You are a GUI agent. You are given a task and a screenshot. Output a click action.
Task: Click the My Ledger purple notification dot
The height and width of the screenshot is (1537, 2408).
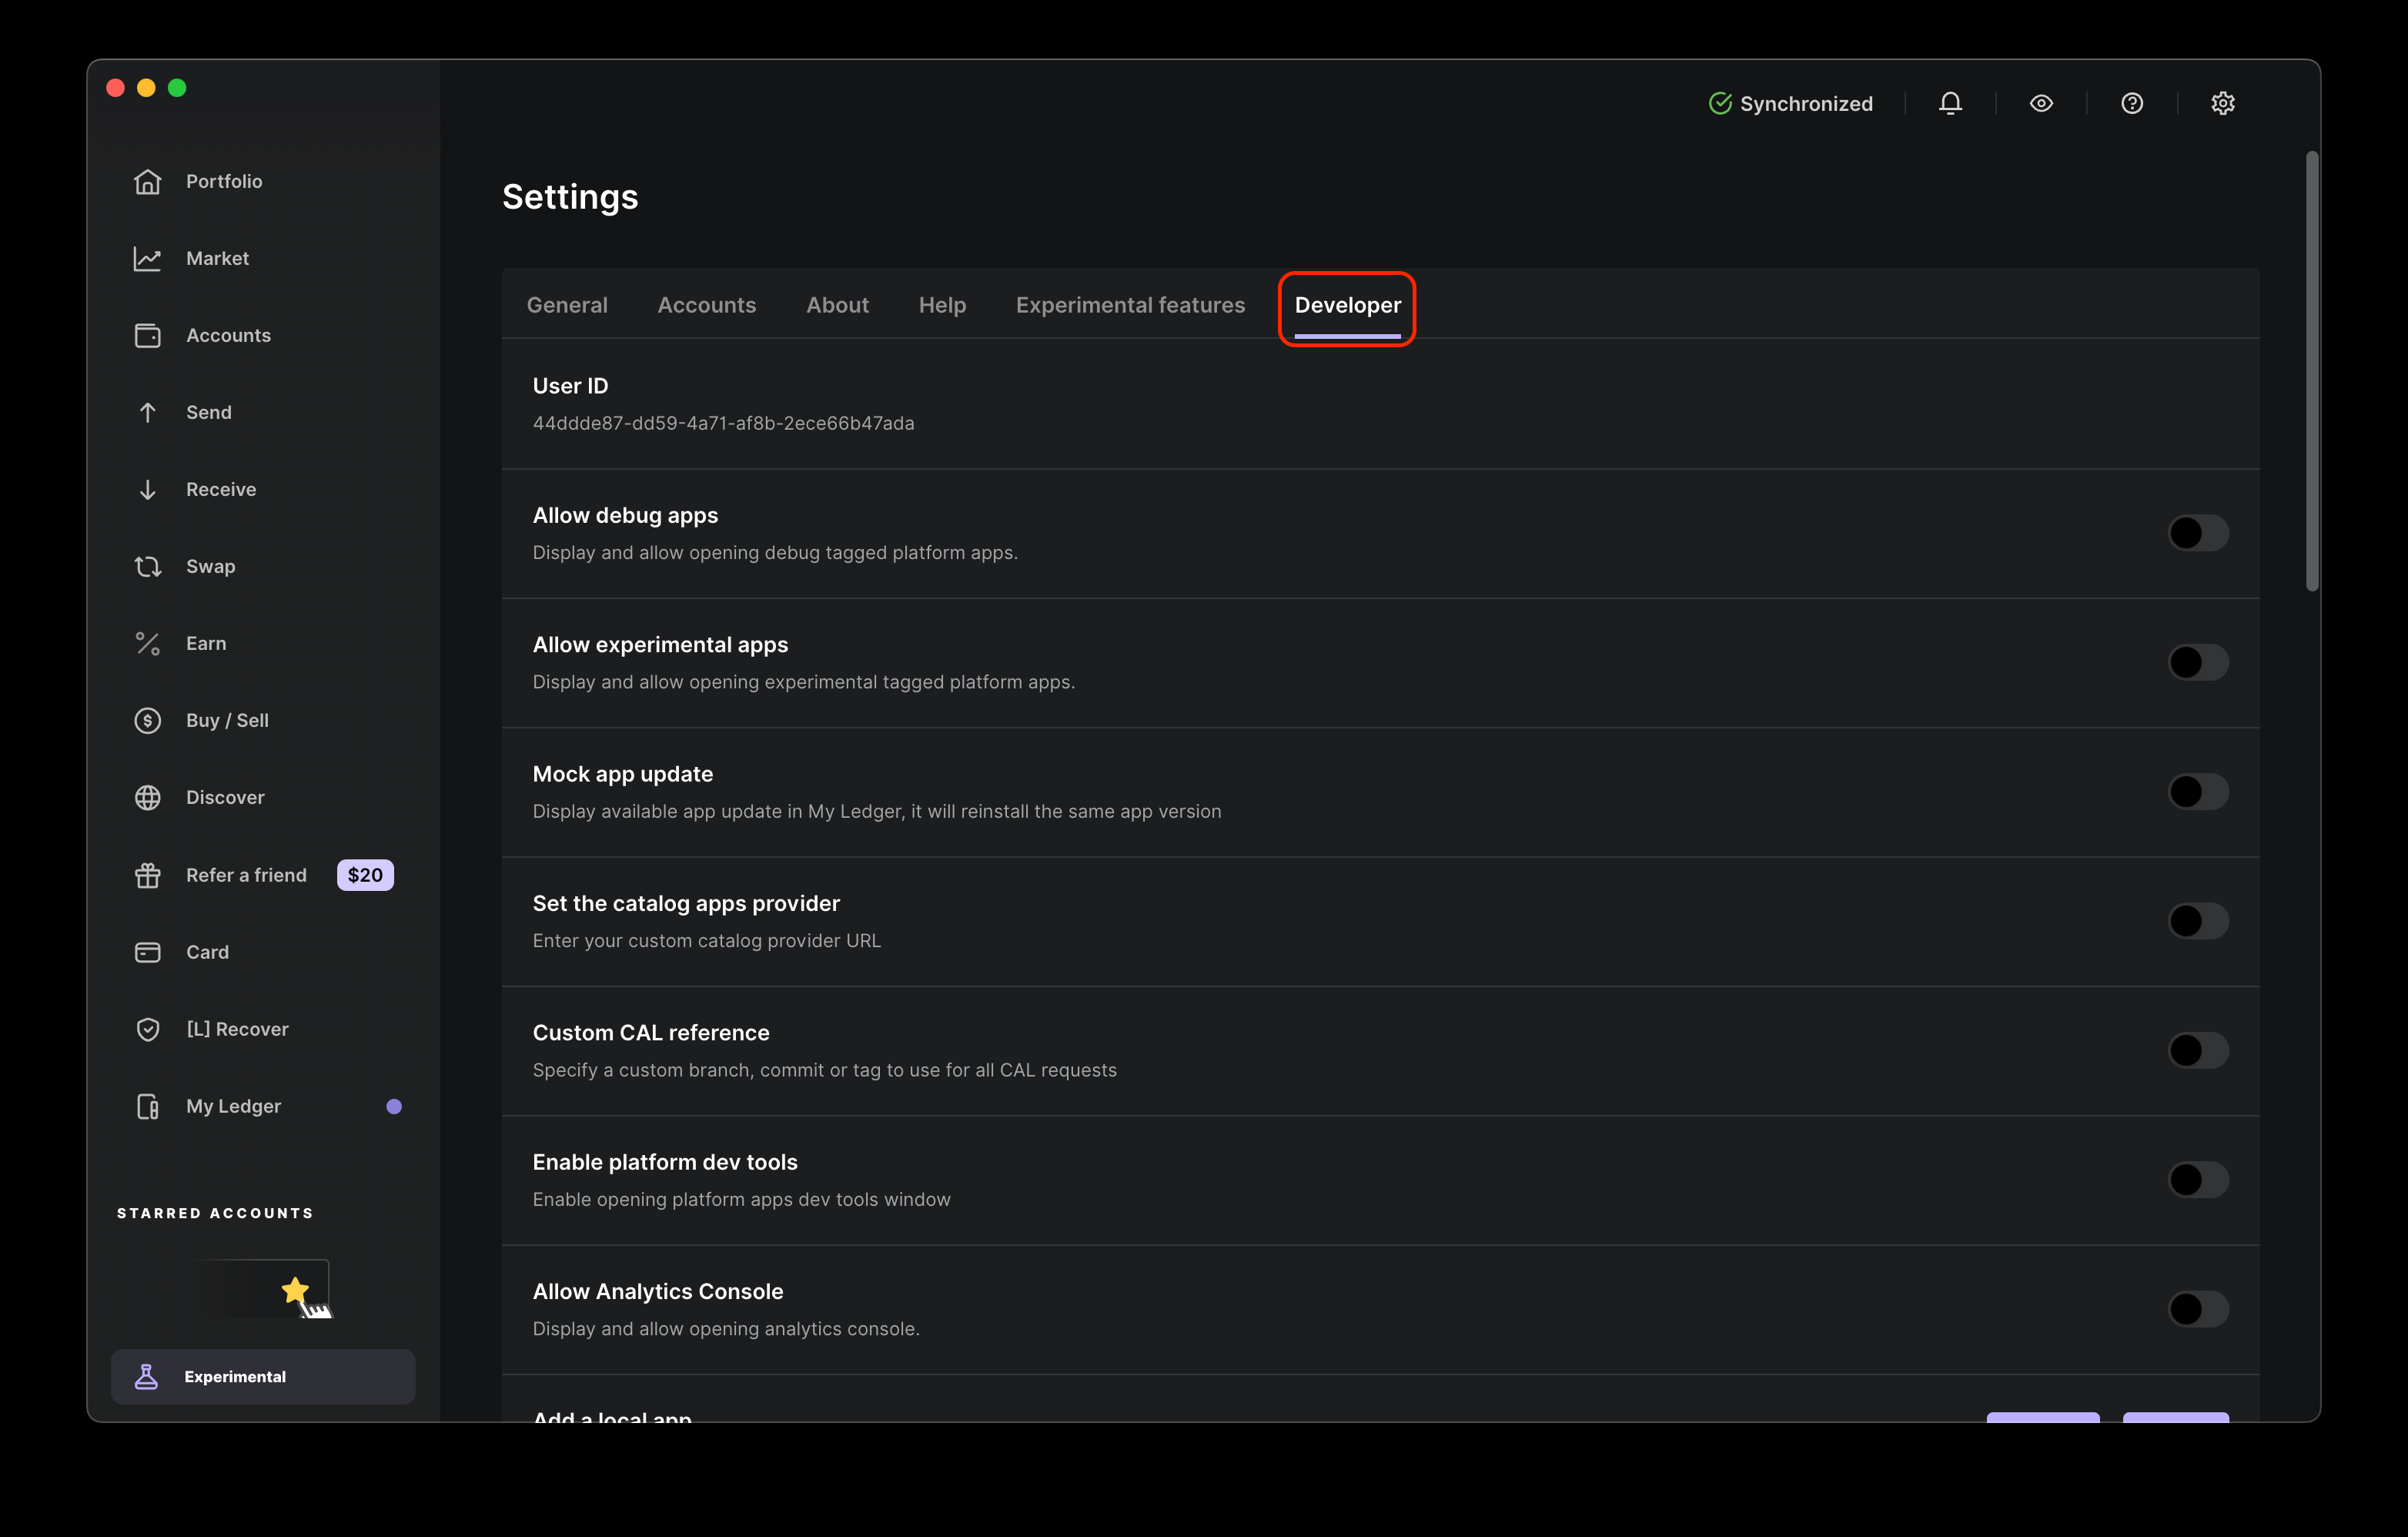point(394,1106)
